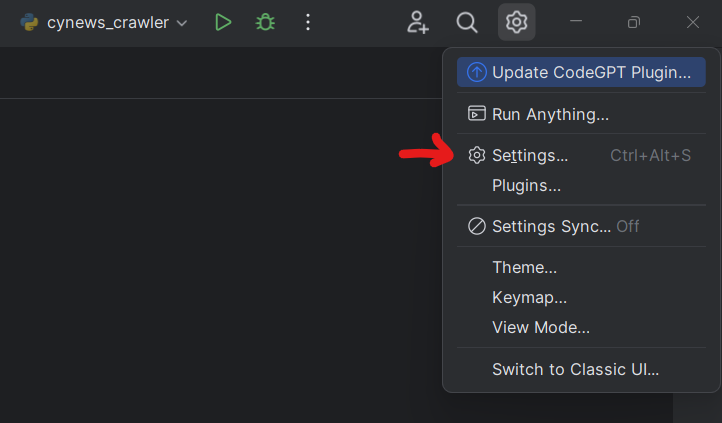This screenshot has height=423, width=722.
Task: Click the Python logo beside cynews_crawler
Action: [30, 22]
